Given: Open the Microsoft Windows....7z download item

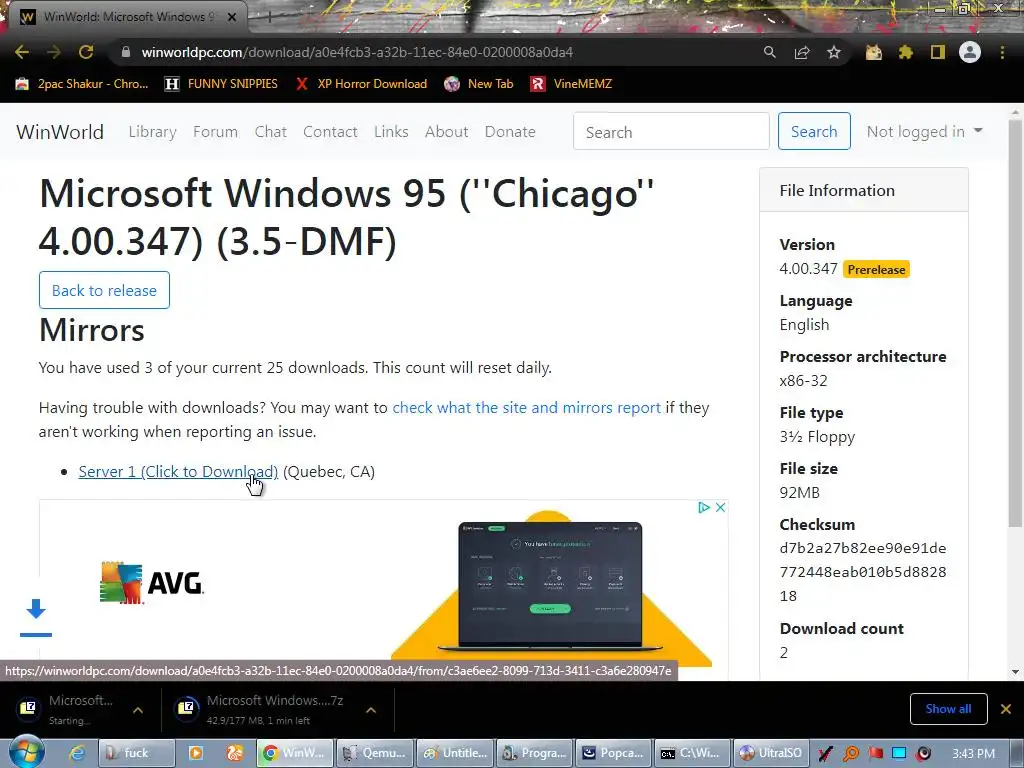Looking at the screenshot, I should [x=260, y=709].
